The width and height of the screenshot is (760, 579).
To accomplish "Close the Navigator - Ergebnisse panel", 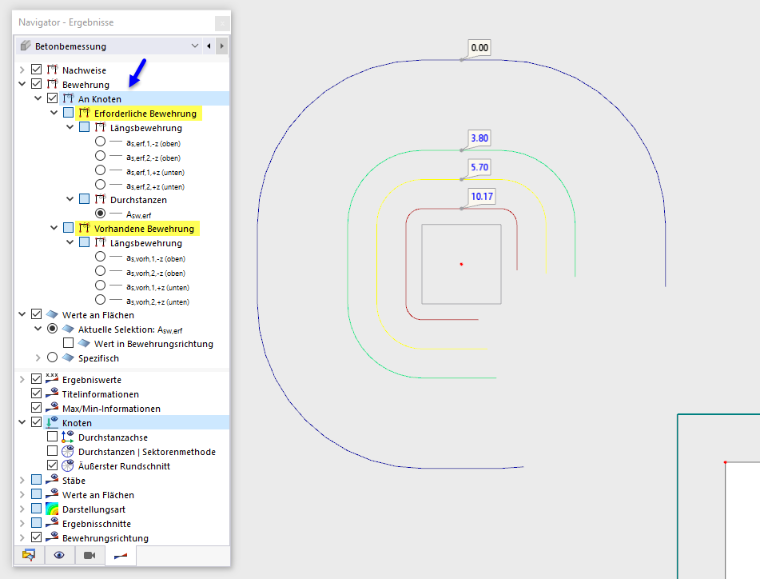I will point(222,22).
